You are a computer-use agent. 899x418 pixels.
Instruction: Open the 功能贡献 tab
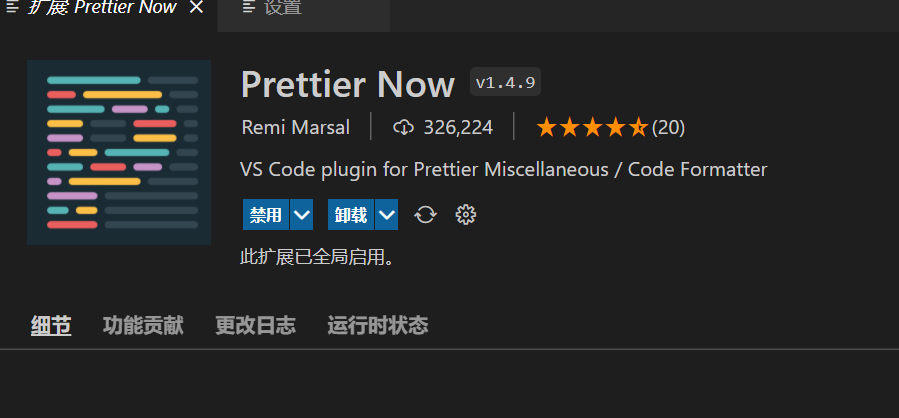(x=143, y=326)
